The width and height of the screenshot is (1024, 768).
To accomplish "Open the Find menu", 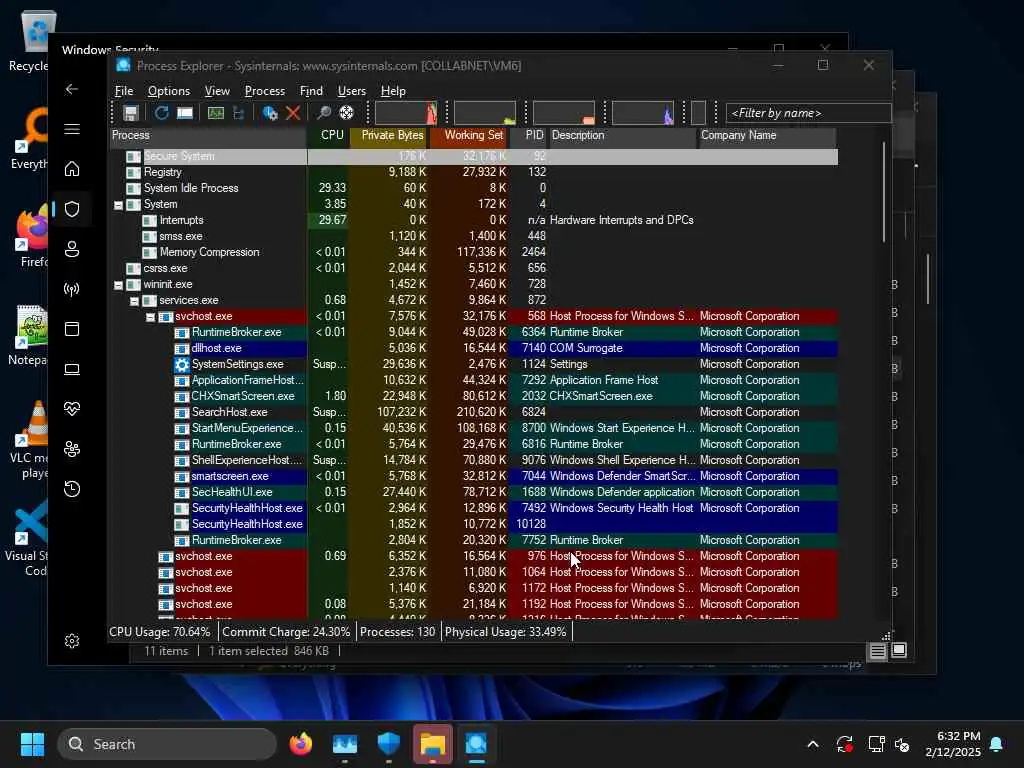I will point(311,91).
